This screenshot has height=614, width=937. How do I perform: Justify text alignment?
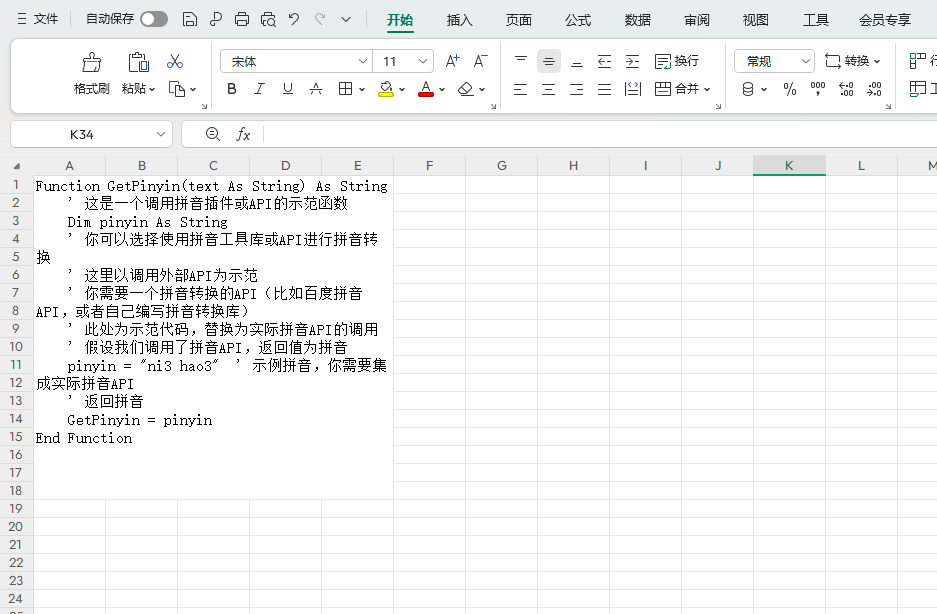604,89
